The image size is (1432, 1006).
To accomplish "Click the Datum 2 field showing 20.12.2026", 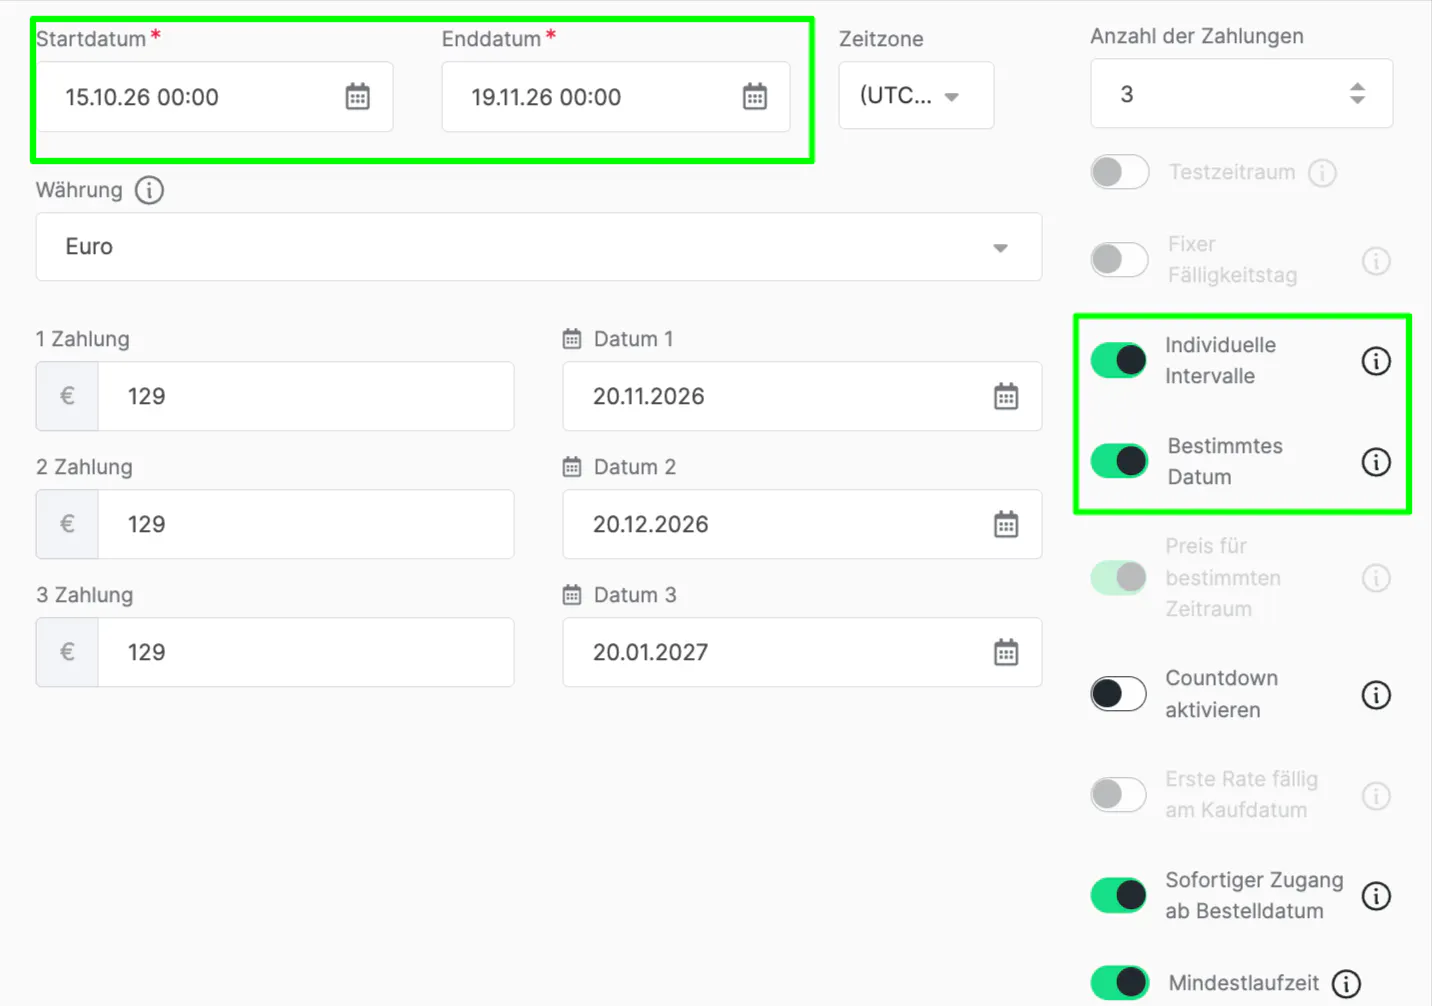I will (802, 524).
